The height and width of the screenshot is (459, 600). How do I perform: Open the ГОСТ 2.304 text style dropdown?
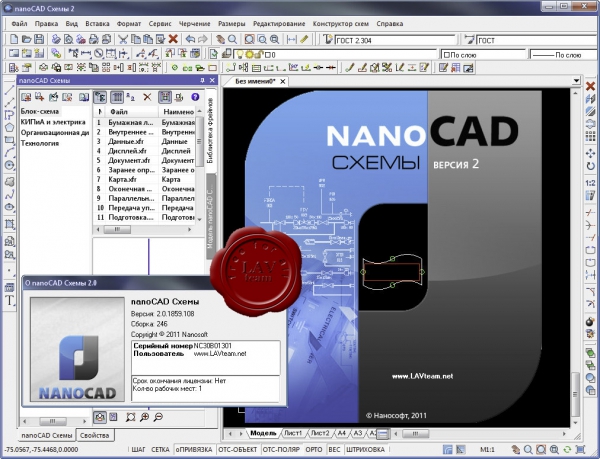[395, 40]
